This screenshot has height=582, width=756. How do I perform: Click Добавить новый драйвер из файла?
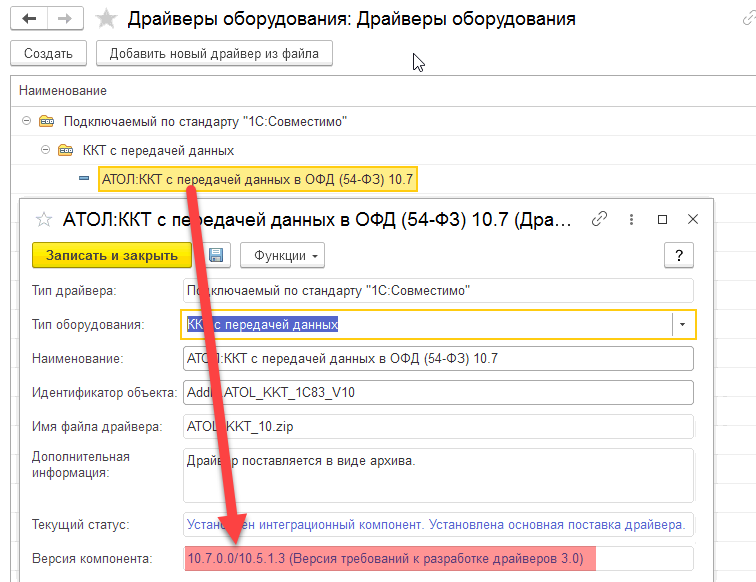214,53
